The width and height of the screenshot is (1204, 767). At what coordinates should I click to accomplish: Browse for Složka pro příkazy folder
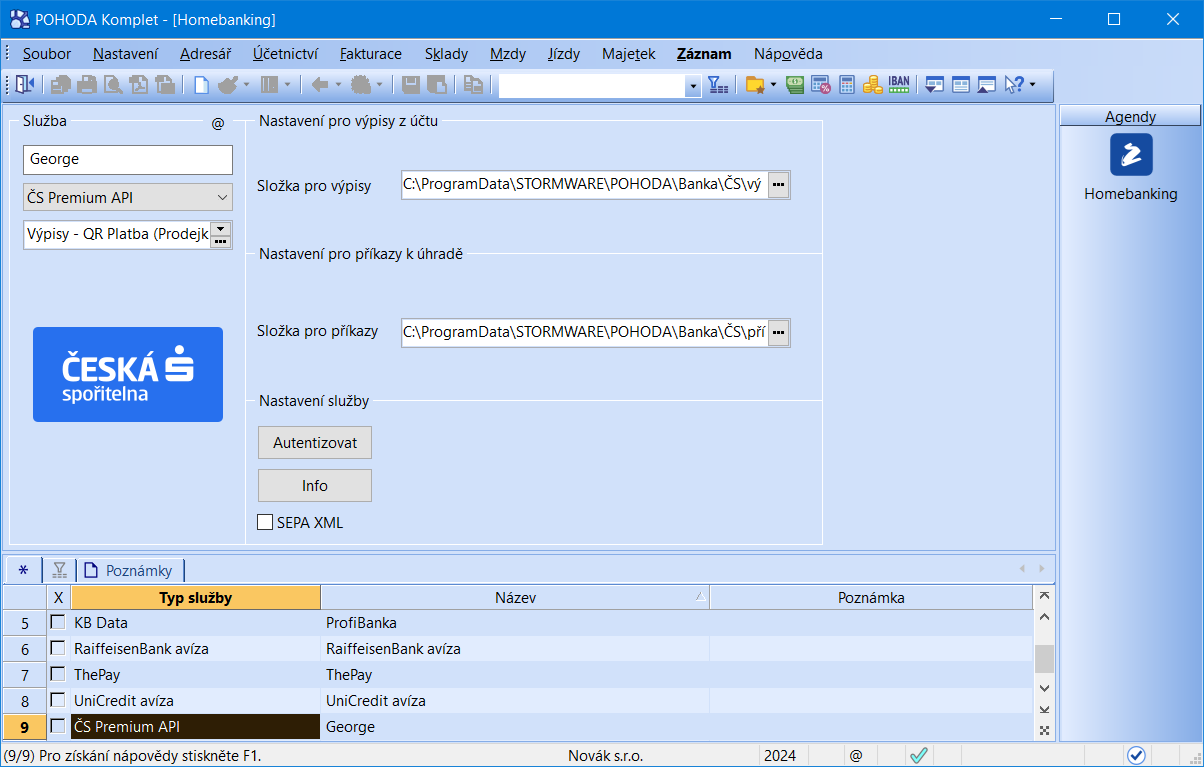pos(778,332)
